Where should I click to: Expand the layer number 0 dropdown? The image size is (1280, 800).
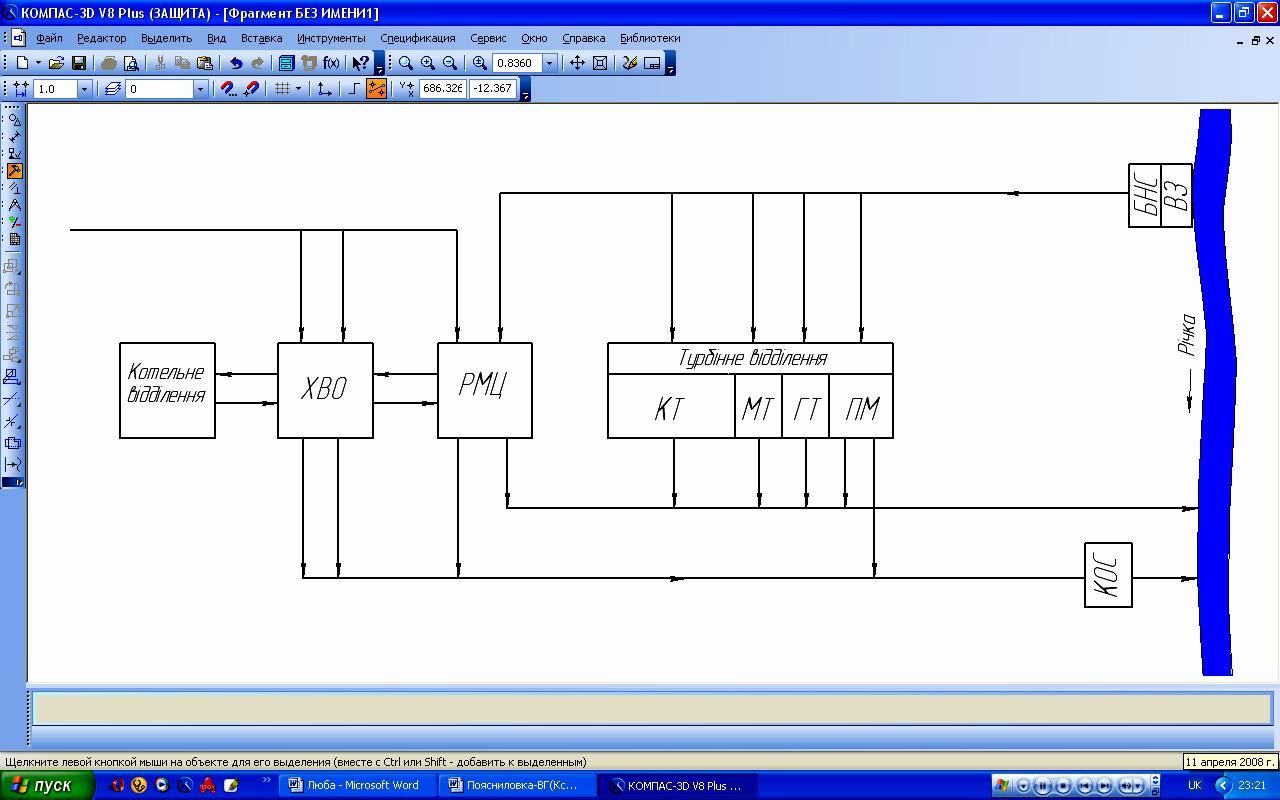point(200,89)
